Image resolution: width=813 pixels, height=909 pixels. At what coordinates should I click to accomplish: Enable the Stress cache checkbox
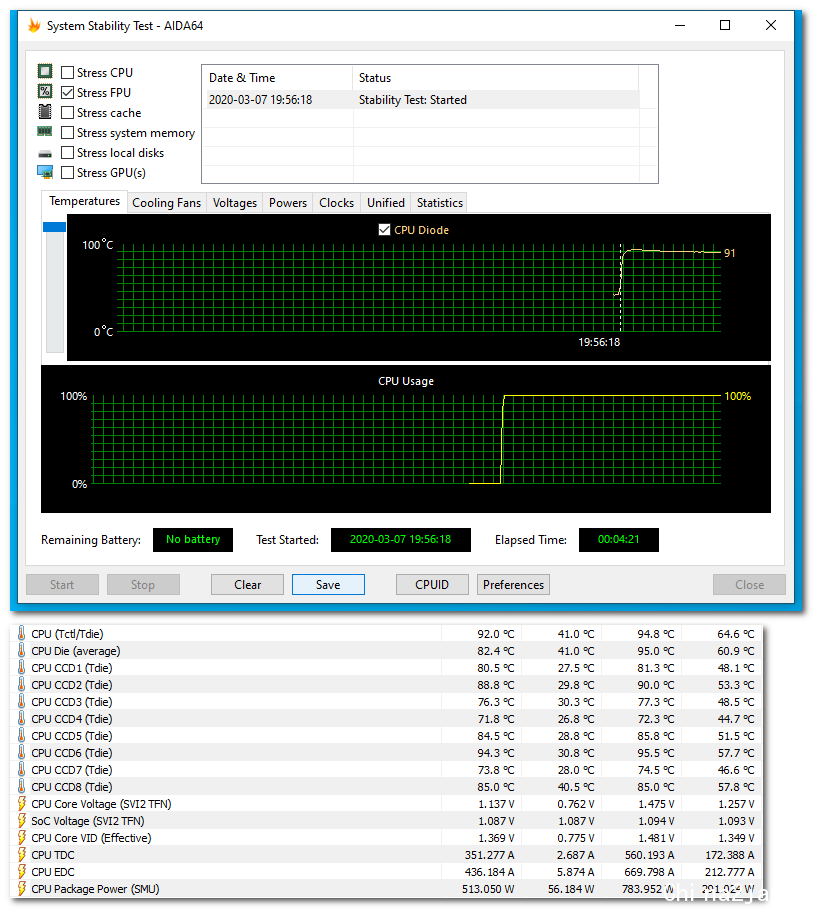[67, 112]
